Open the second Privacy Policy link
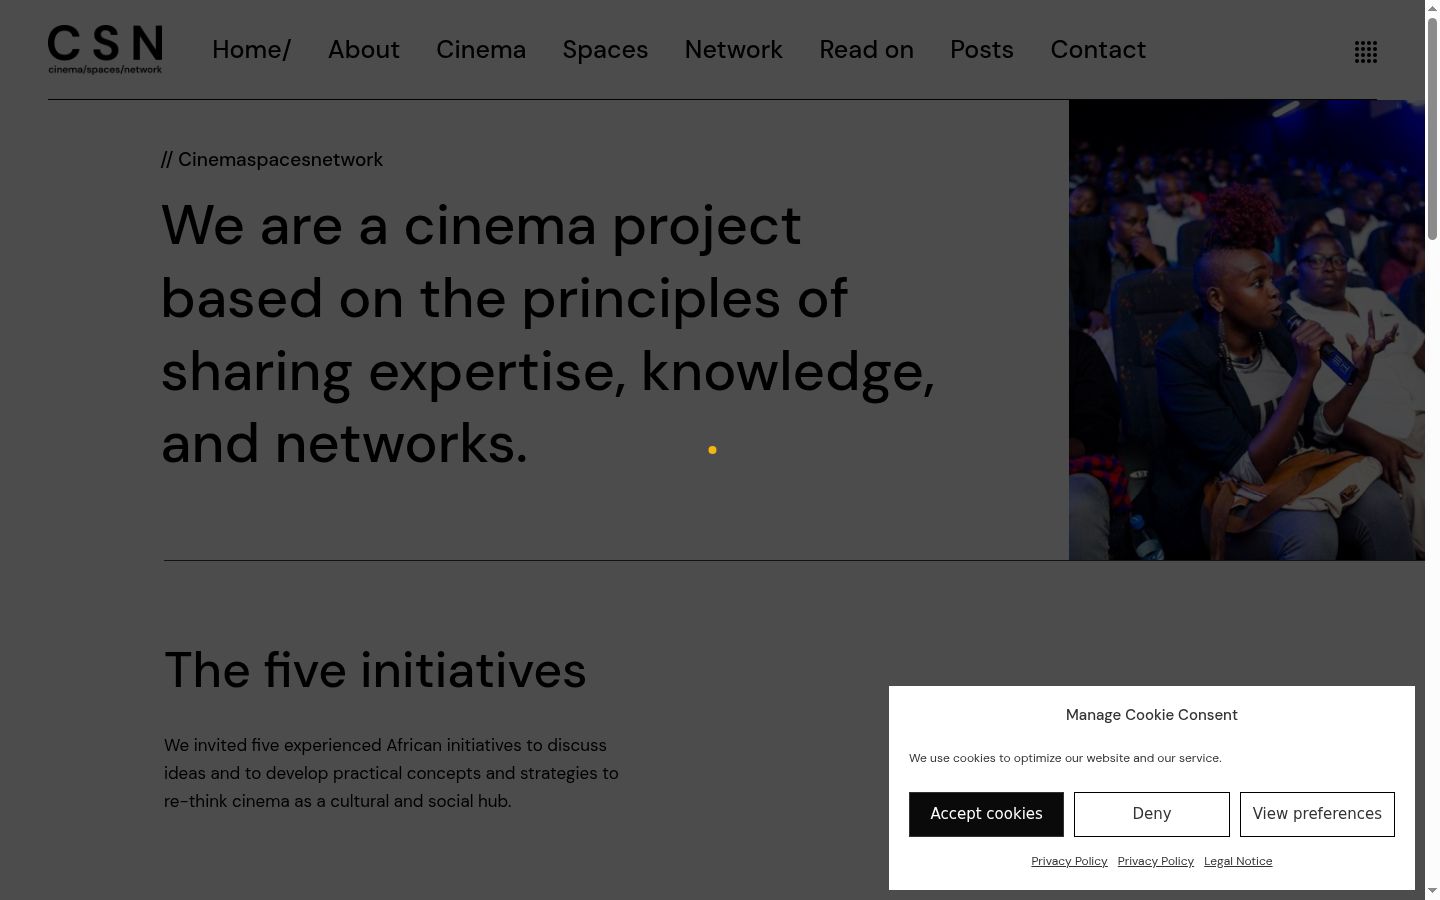The image size is (1440, 900). click(x=1156, y=861)
